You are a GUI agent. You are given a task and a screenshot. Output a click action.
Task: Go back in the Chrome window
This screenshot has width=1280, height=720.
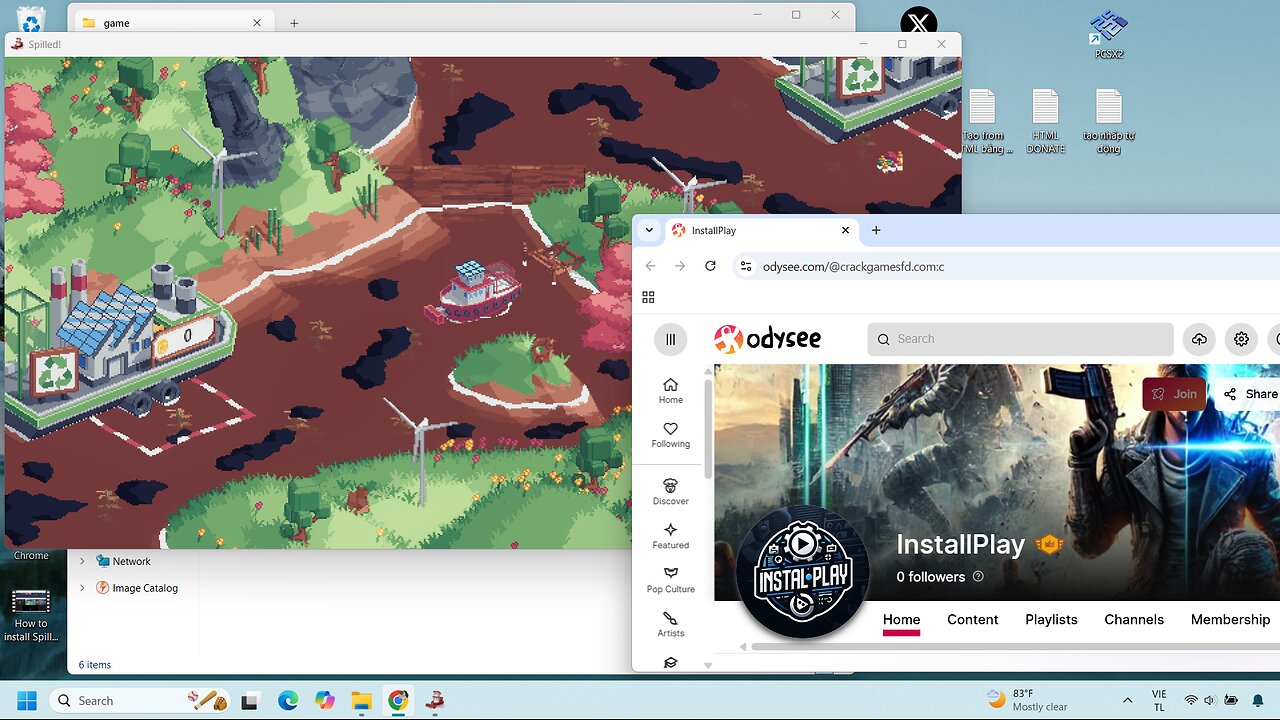tap(650, 266)
